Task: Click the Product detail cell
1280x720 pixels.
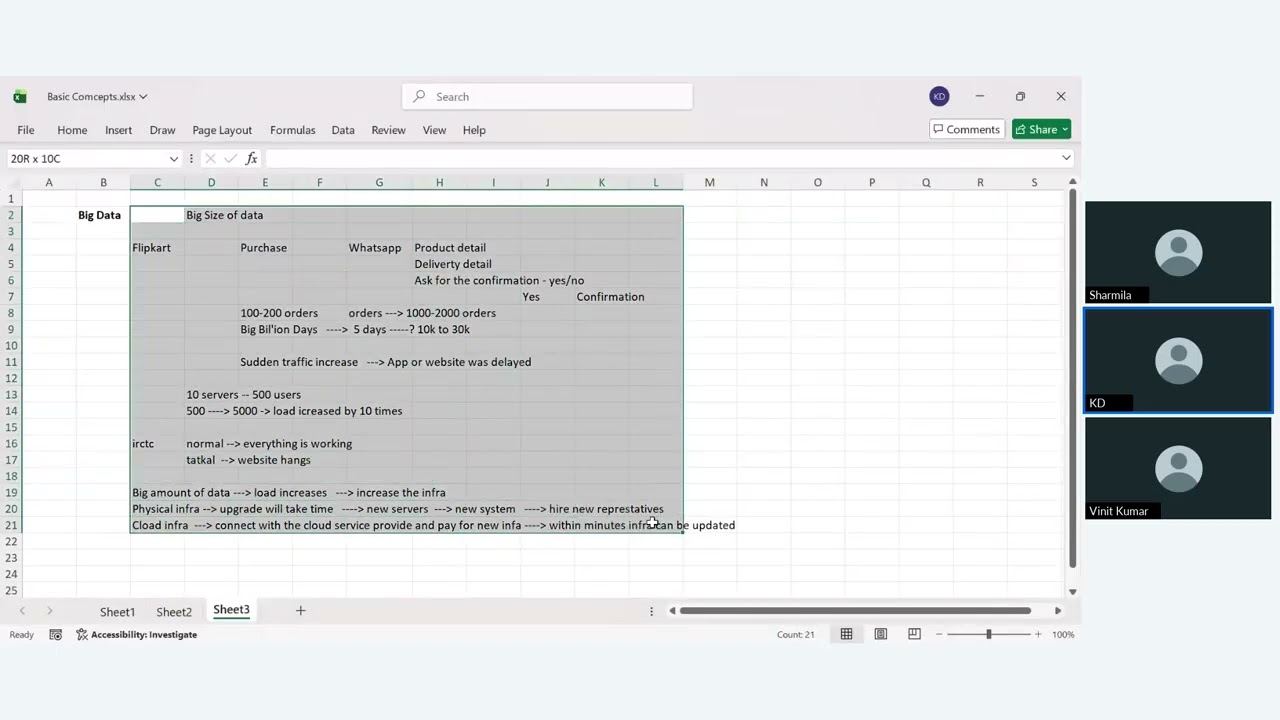Action: click(x=450, y=248)
